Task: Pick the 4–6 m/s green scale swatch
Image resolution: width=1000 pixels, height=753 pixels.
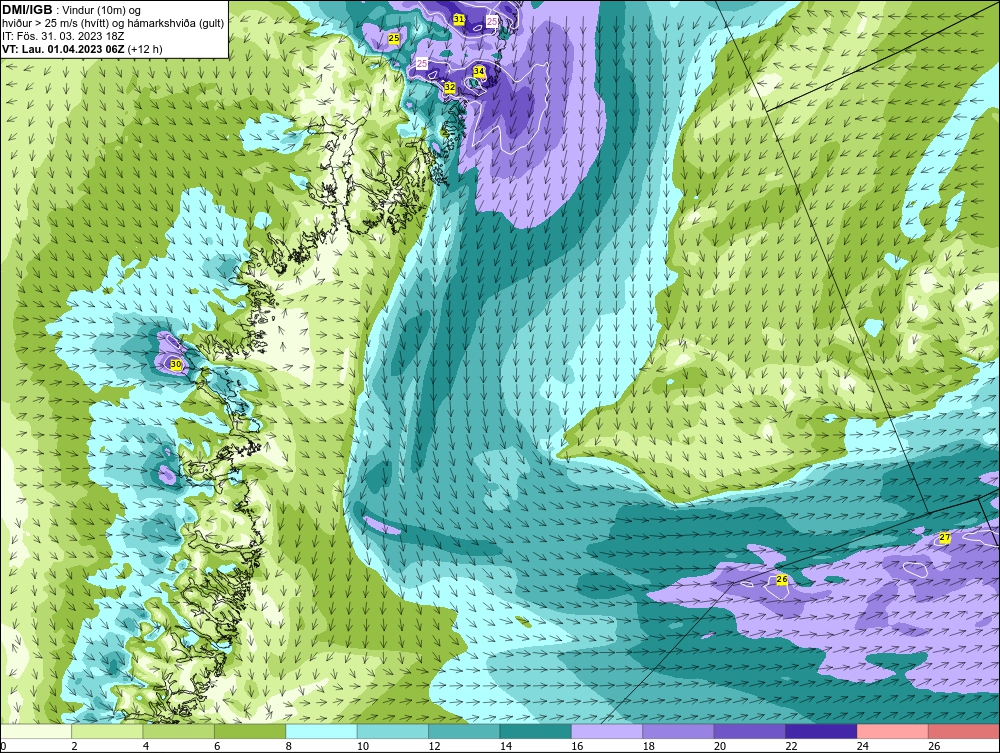Action: click(x=179, y=731)
